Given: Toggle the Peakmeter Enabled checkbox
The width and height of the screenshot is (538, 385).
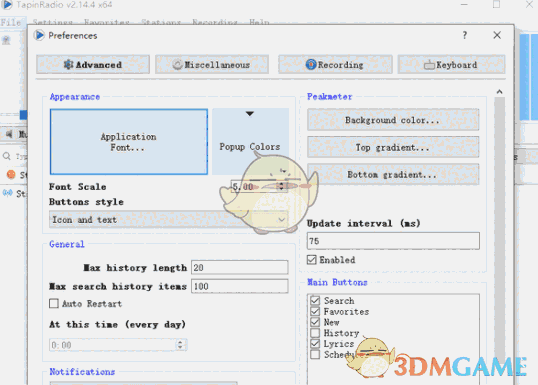Looking at the screenshot, I should coord(312,260).
